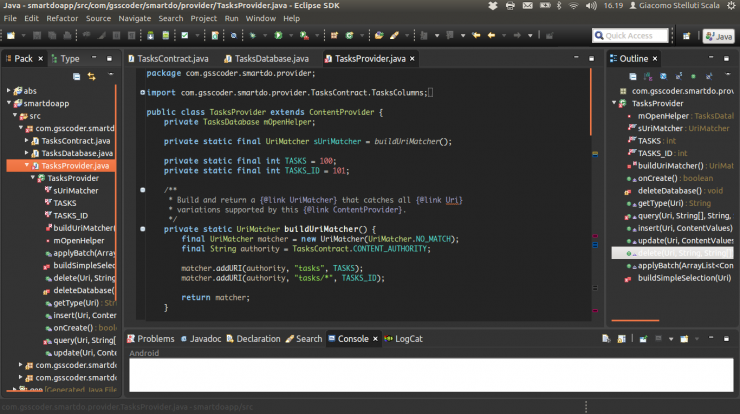Click Collapse All in Package Explorer
This screenshot has width=740, height=414.
[x=76, y=76]
